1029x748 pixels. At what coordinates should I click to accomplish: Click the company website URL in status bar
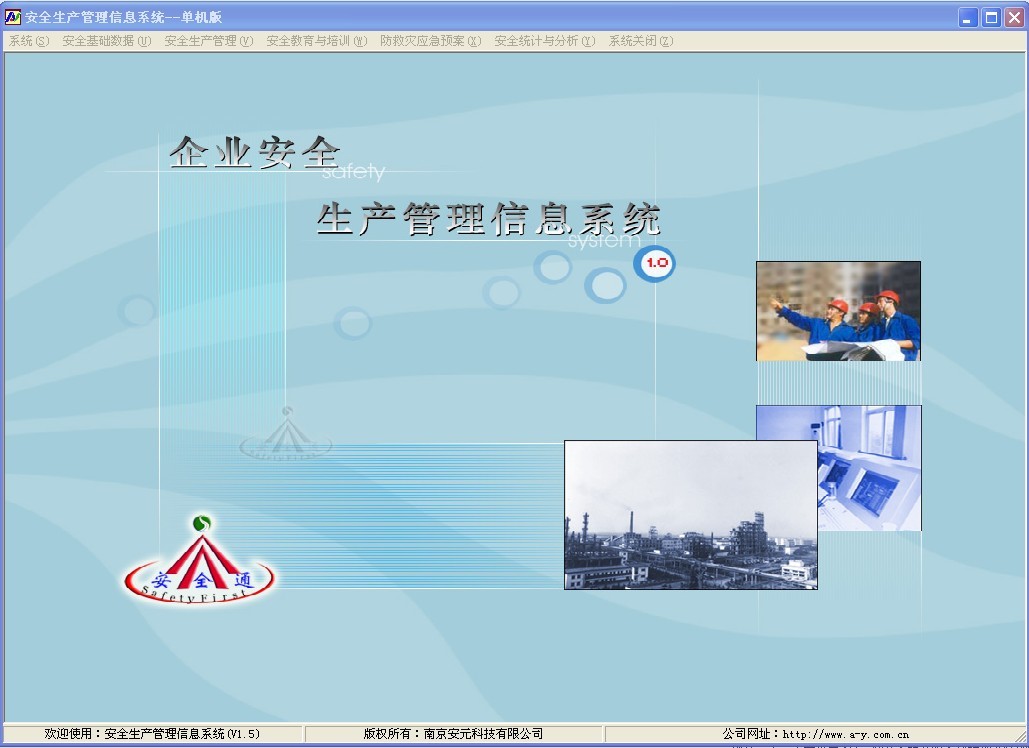click(845, 734)
